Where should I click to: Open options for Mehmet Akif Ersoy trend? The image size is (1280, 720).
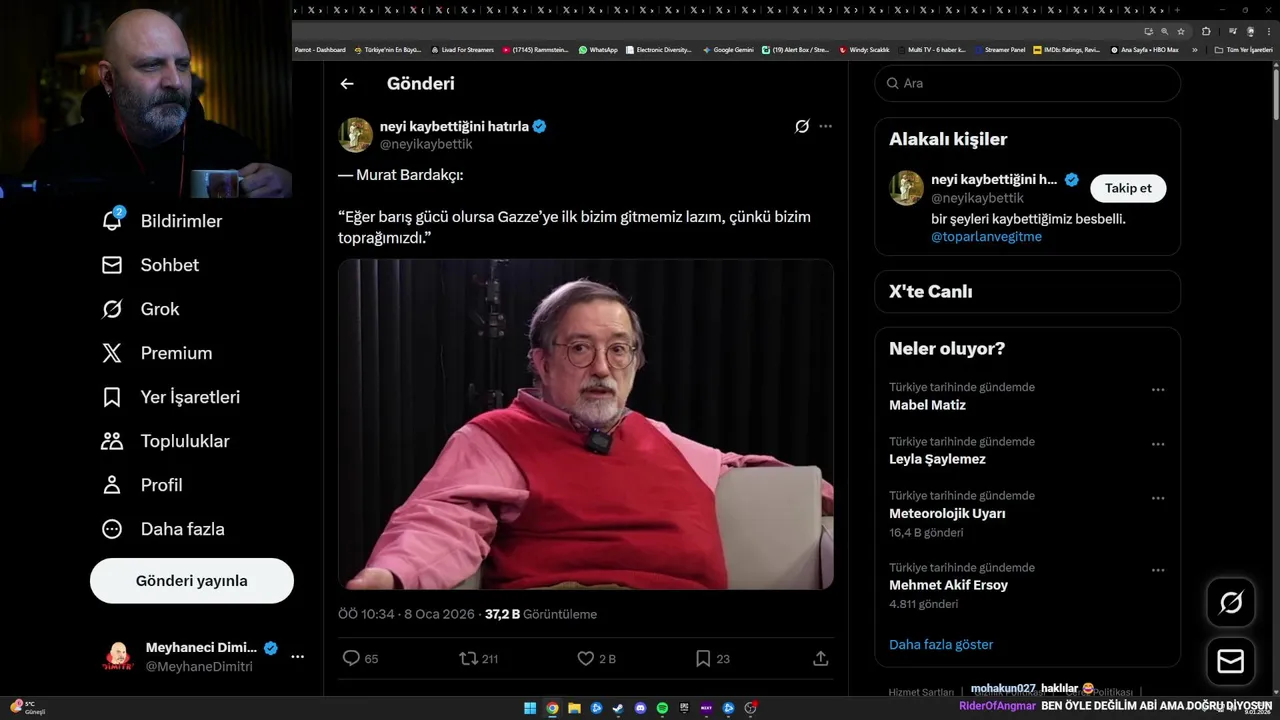1158,570
